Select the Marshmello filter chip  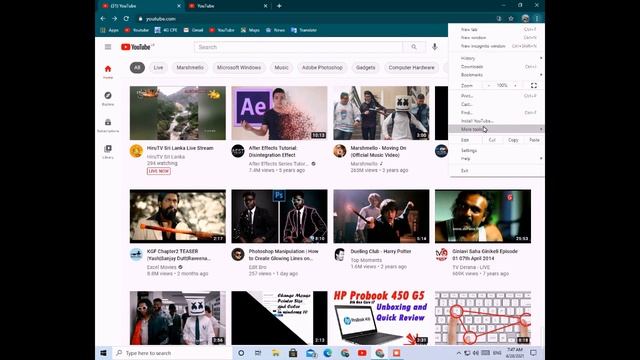click(x=190, y=67)
